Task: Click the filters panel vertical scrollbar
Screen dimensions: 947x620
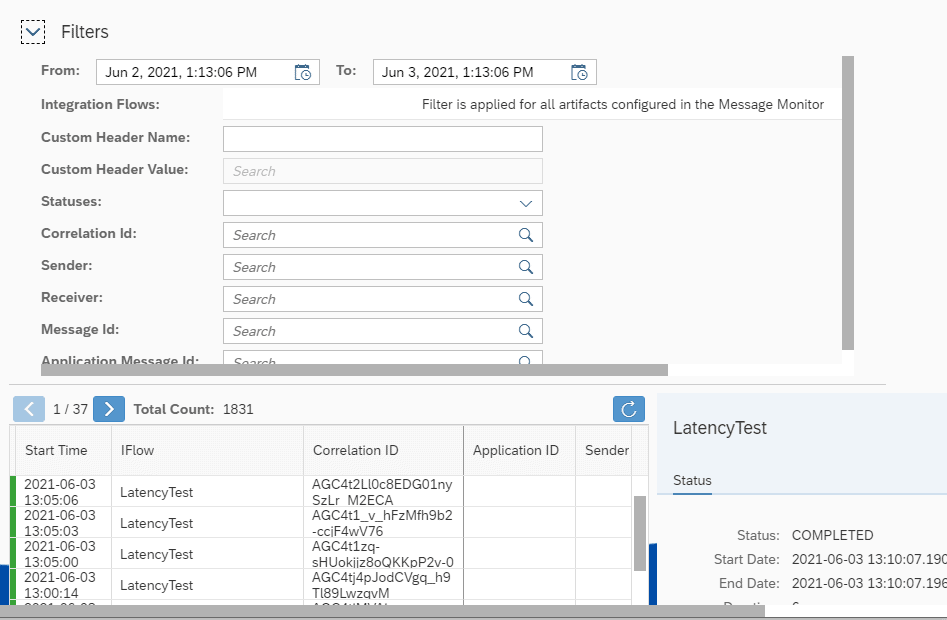Action: click(848, 203)
